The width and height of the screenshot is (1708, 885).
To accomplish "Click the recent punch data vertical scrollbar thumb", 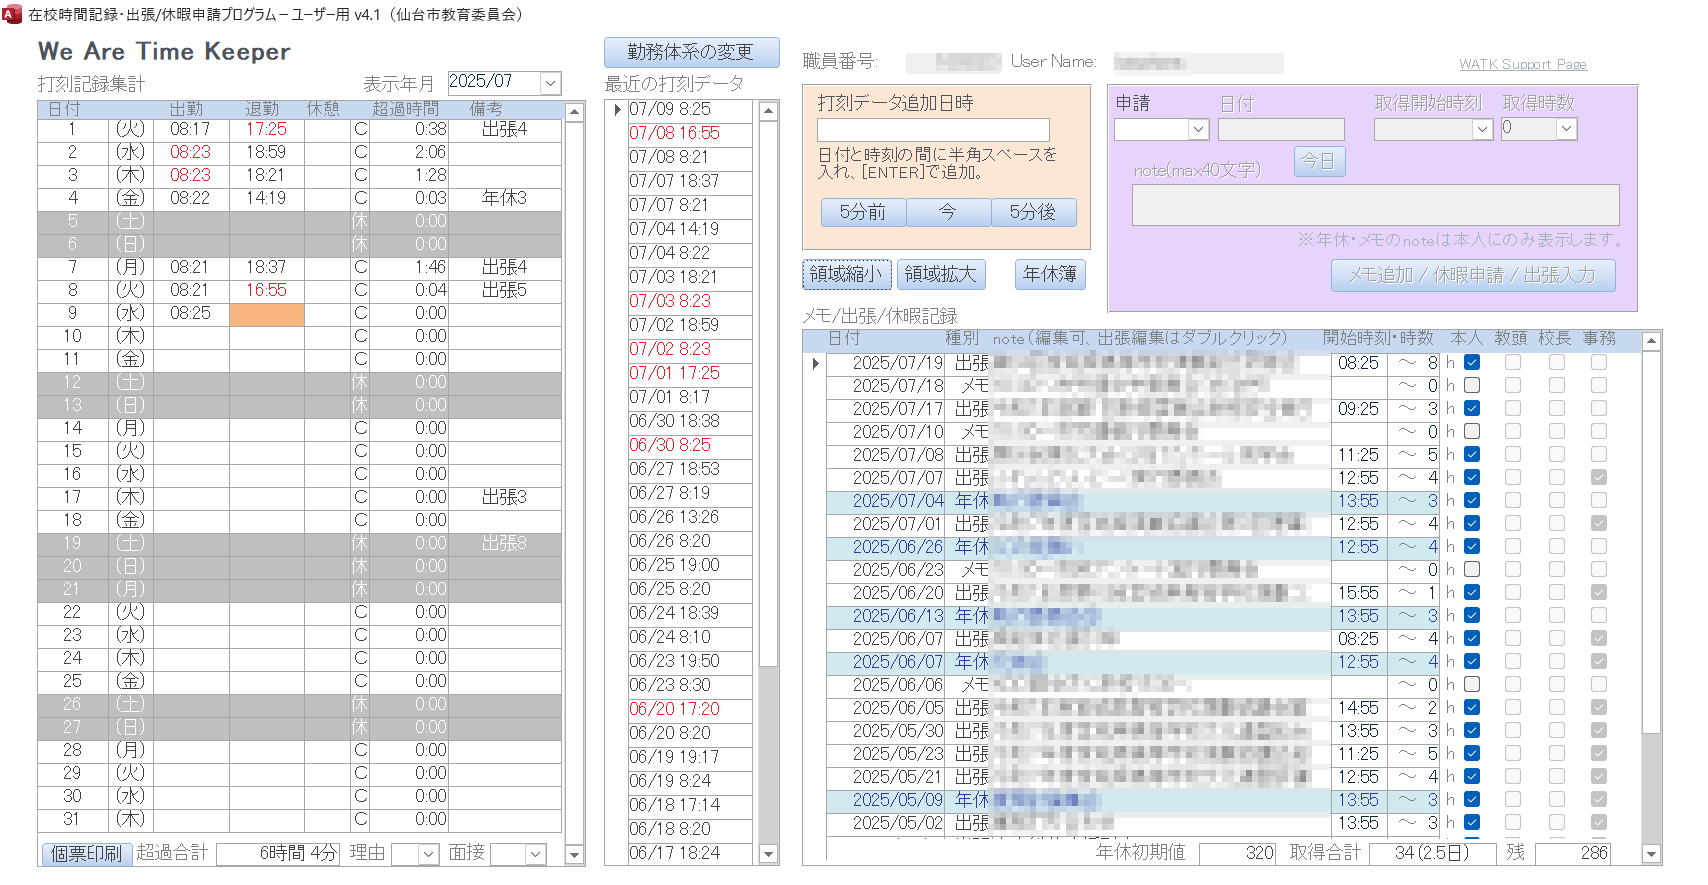I will 768,392.
